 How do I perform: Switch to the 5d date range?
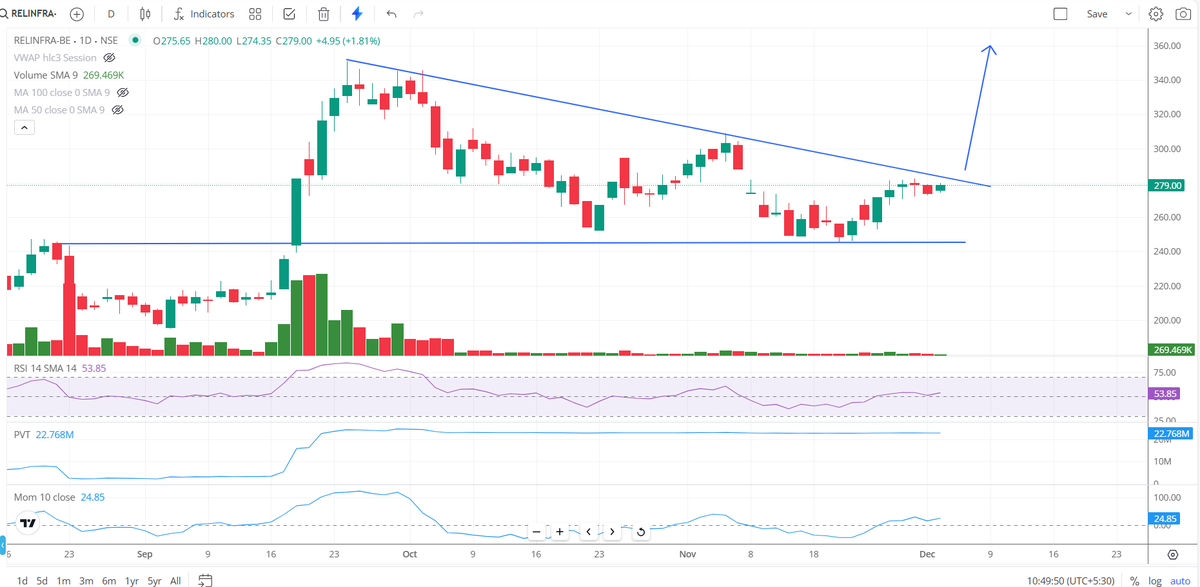tap(41, 580)
